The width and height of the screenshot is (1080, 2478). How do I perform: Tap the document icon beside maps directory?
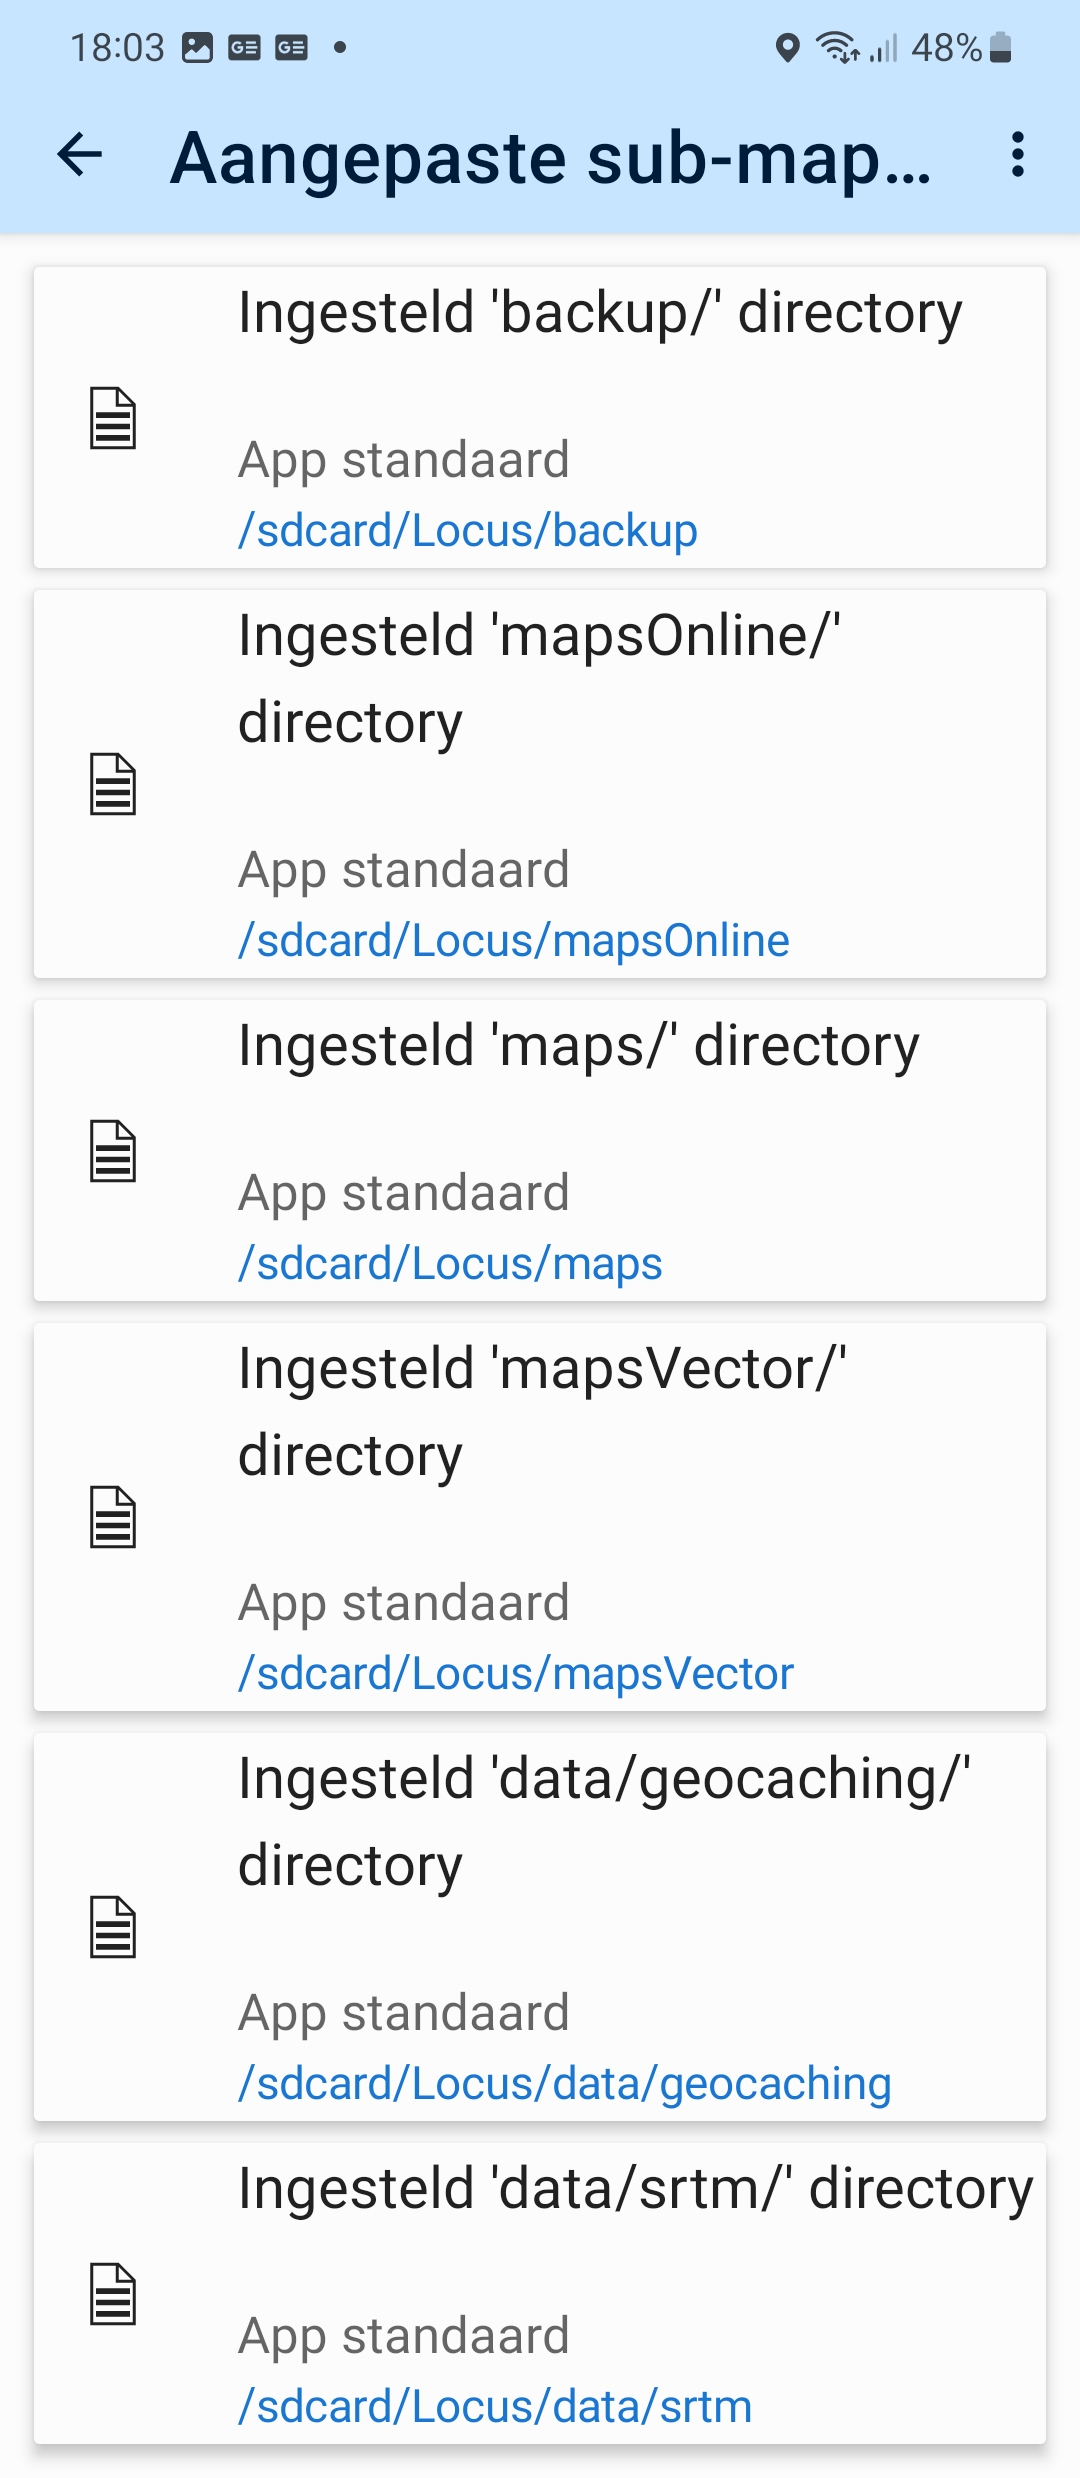(113, 1151)
